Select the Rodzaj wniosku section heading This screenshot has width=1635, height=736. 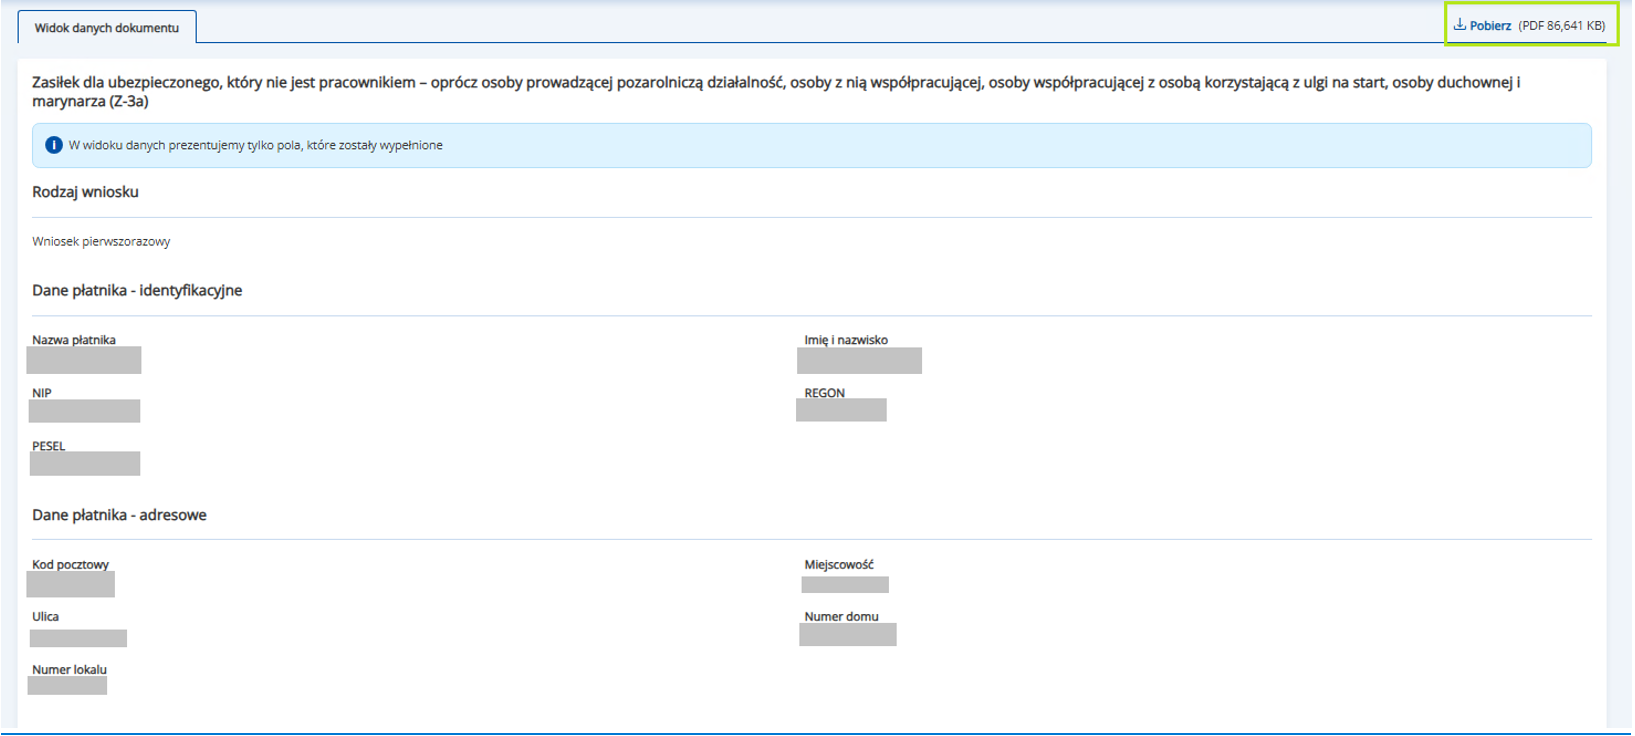point(85,192)
